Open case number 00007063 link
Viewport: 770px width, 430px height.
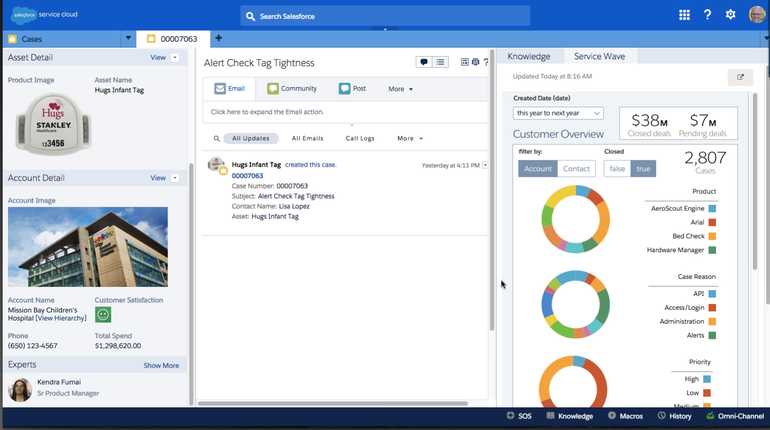(247, 175)
